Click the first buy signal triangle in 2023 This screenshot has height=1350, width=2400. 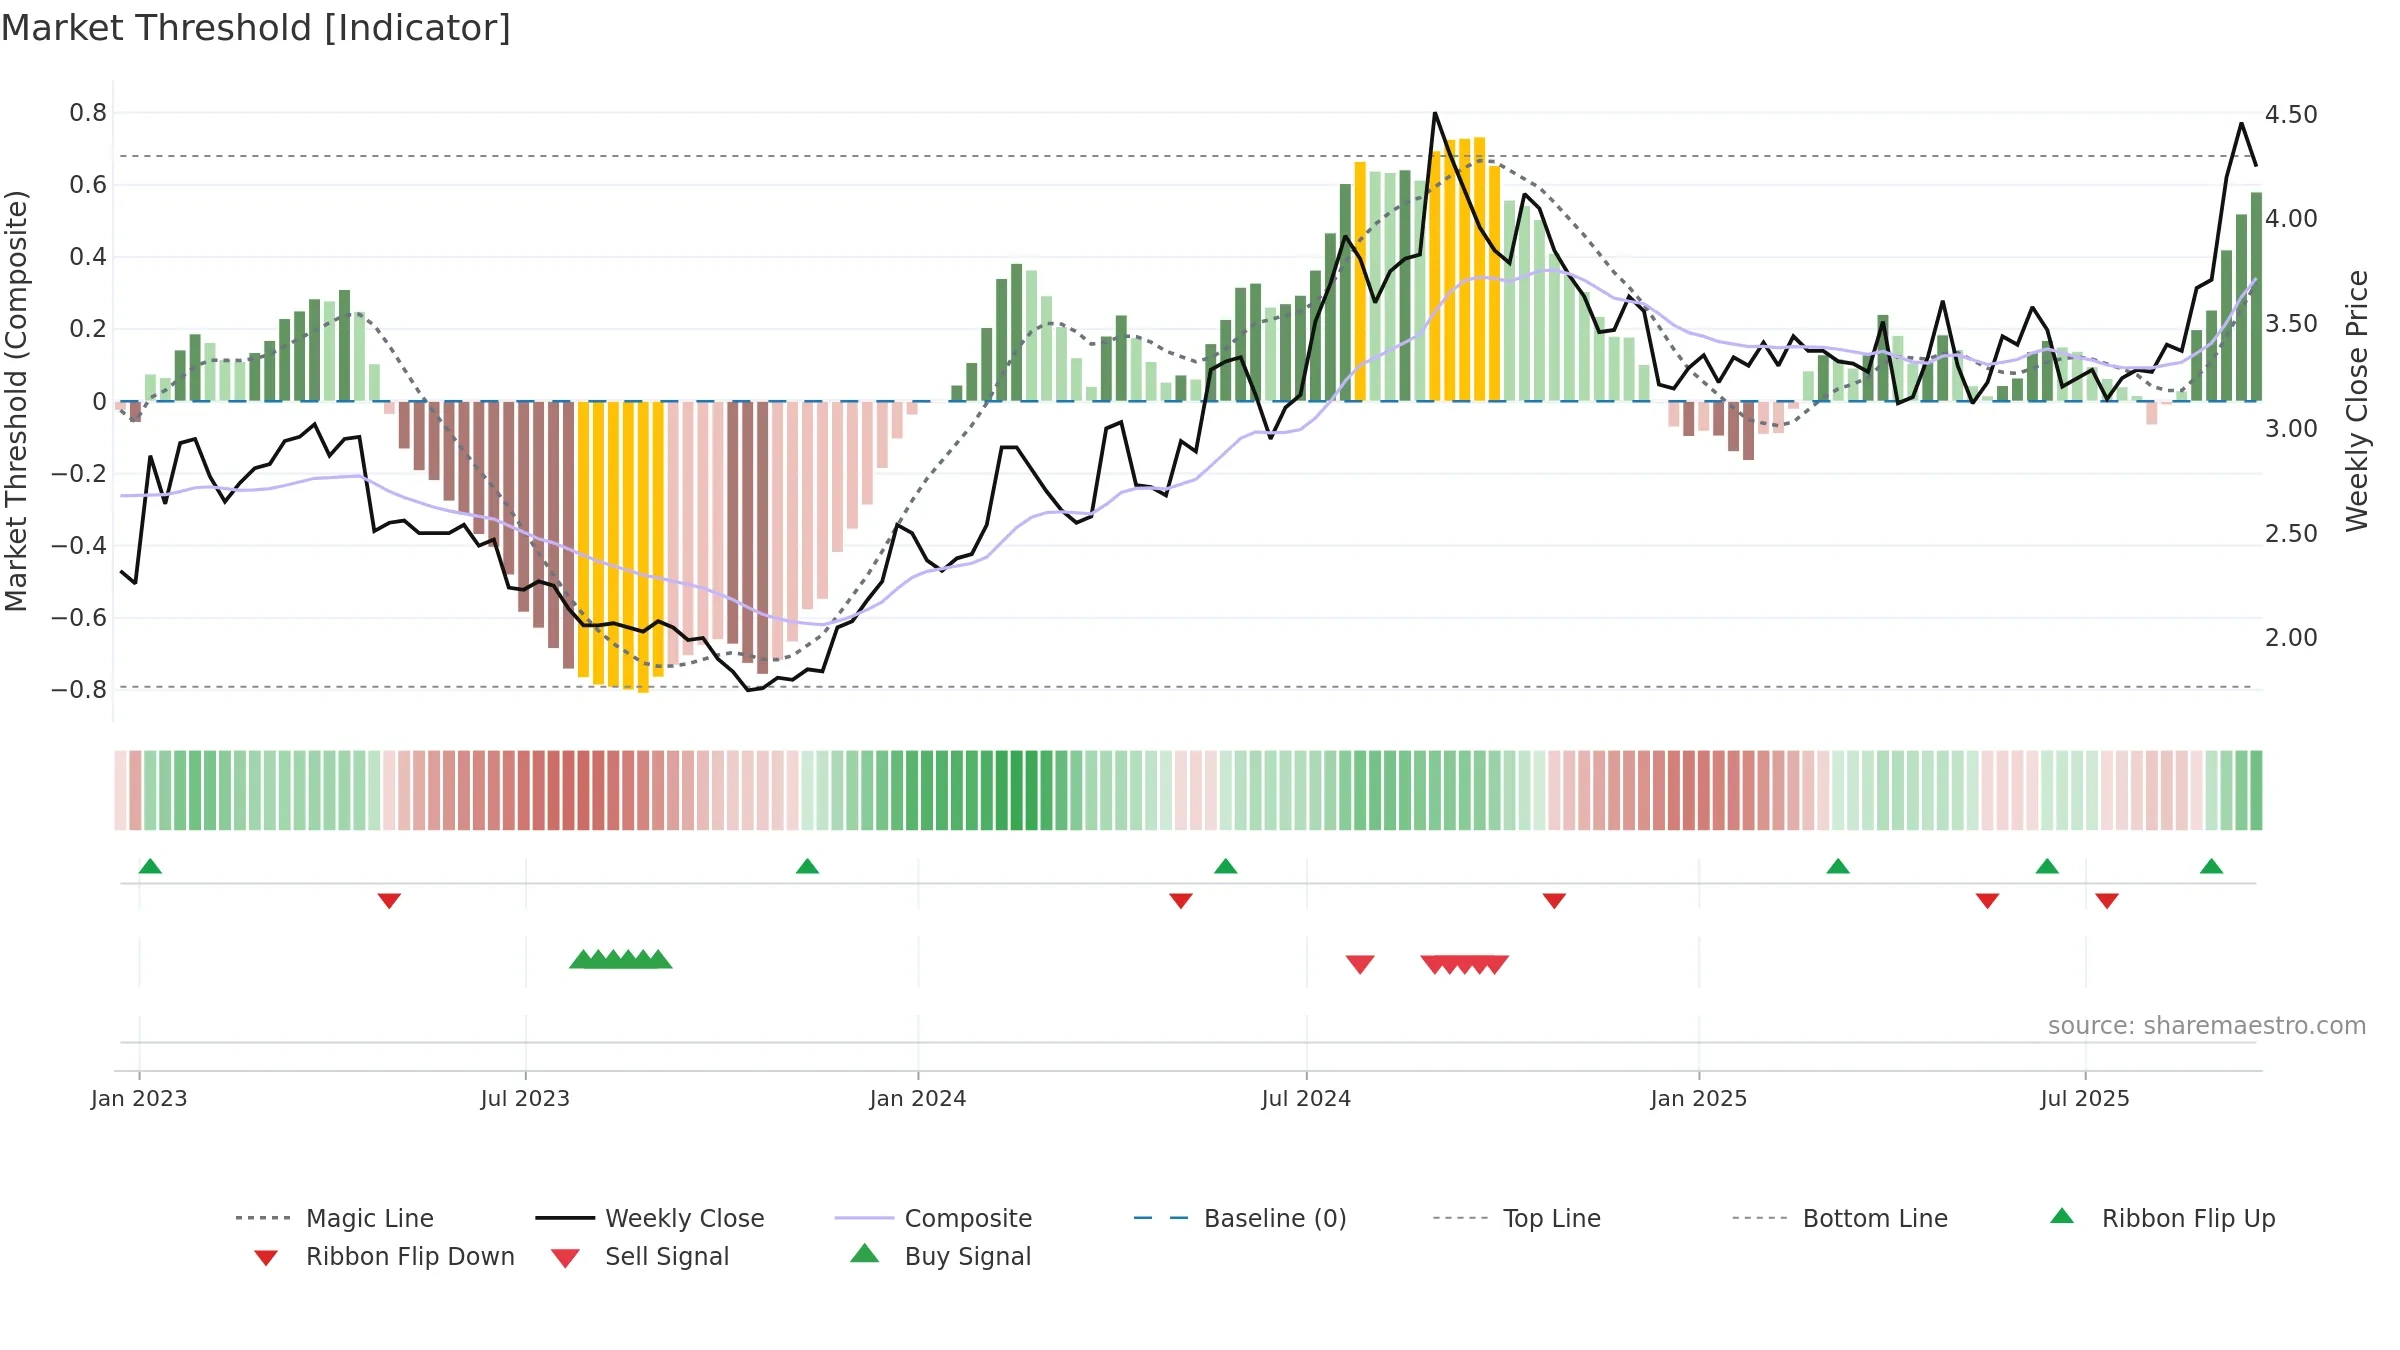[582, 959]
